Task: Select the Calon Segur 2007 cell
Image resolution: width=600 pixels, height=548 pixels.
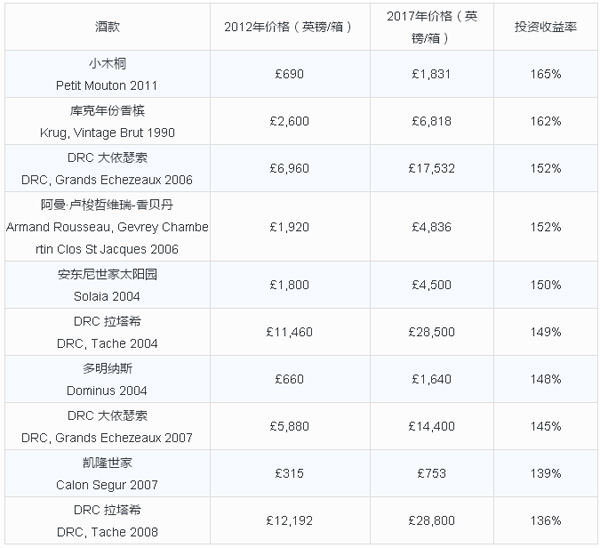Action: tap(106, 473)
